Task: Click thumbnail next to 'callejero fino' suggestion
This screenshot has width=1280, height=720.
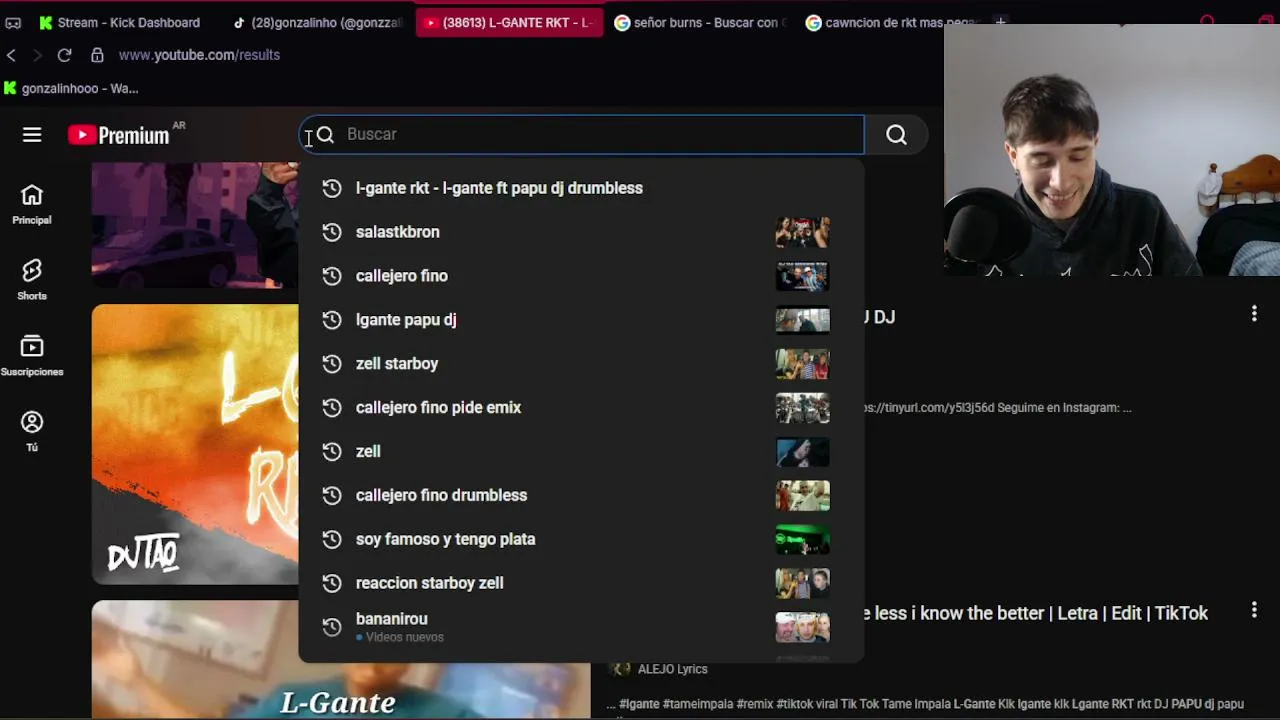Action: (803, 276)
